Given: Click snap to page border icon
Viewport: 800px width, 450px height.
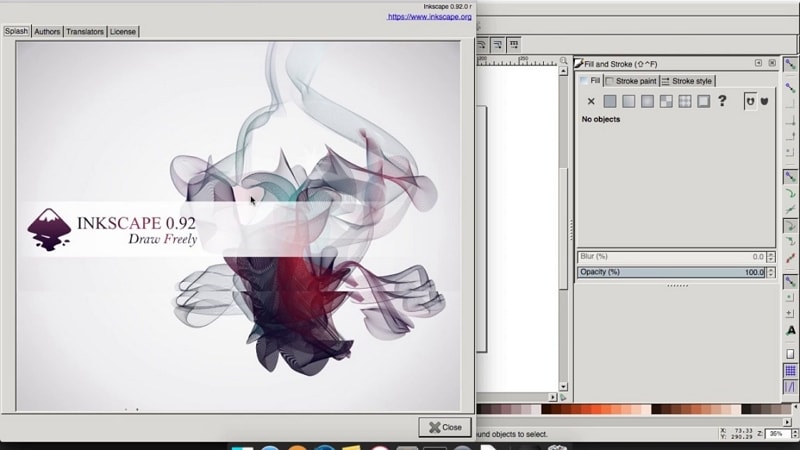Looking at the screenshot, I should coord(790,354).
